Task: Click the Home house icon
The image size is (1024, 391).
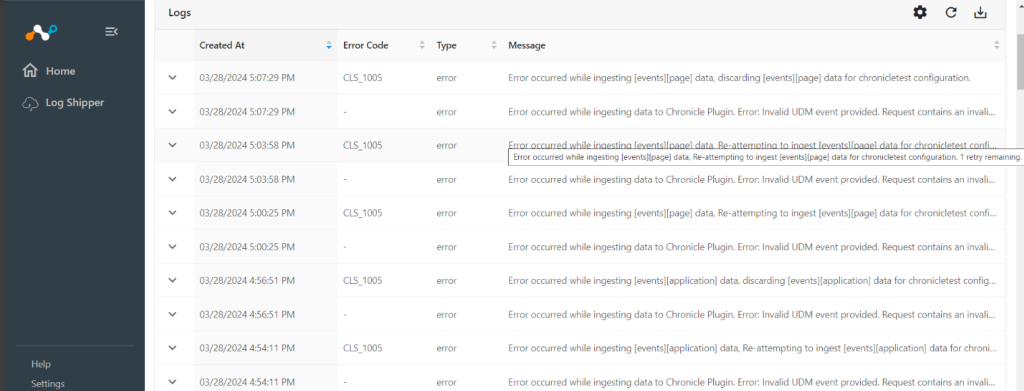Action: [x=30, y=70]
